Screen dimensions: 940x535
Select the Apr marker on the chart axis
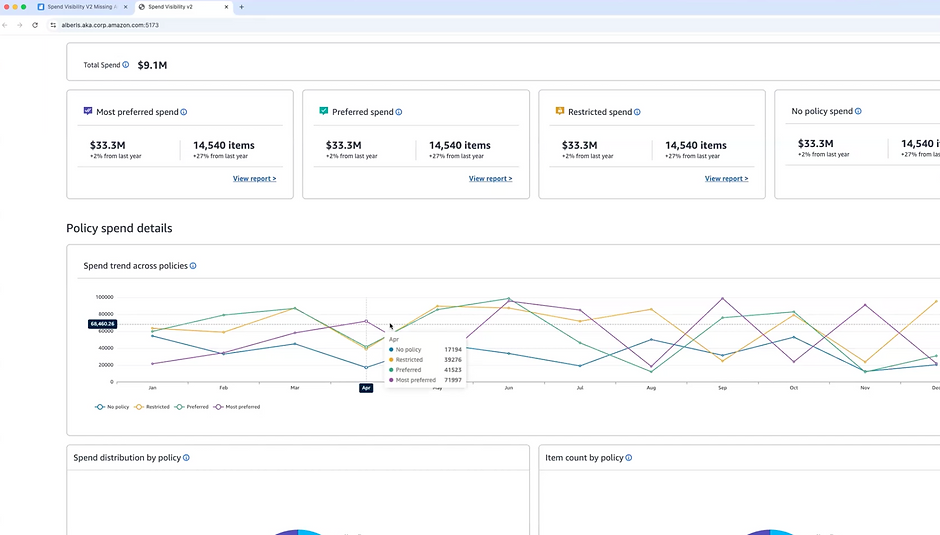click(366, 388)
